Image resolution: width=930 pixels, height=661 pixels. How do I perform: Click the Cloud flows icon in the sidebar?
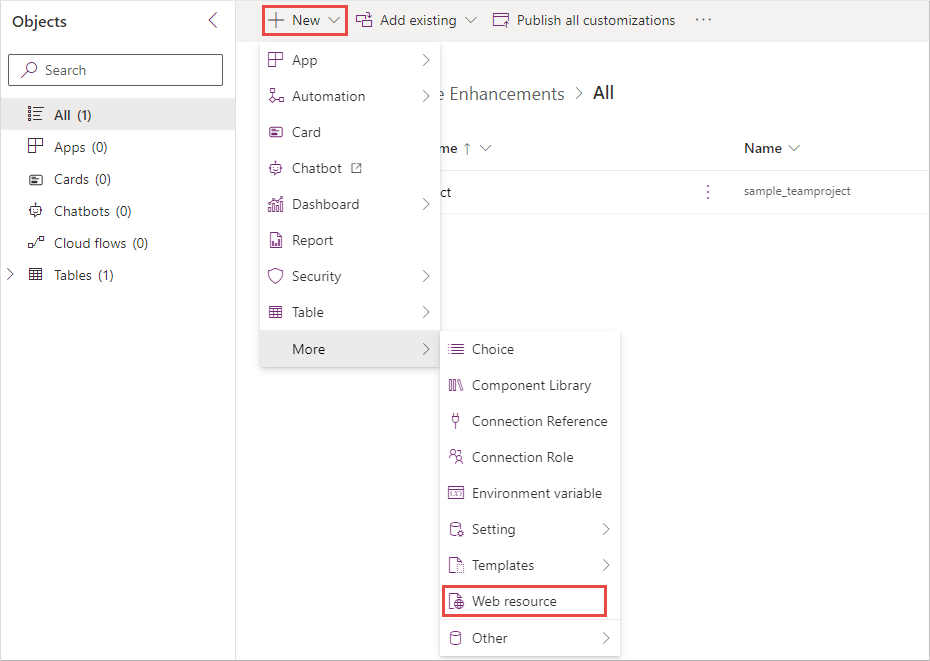pos(36,242)
